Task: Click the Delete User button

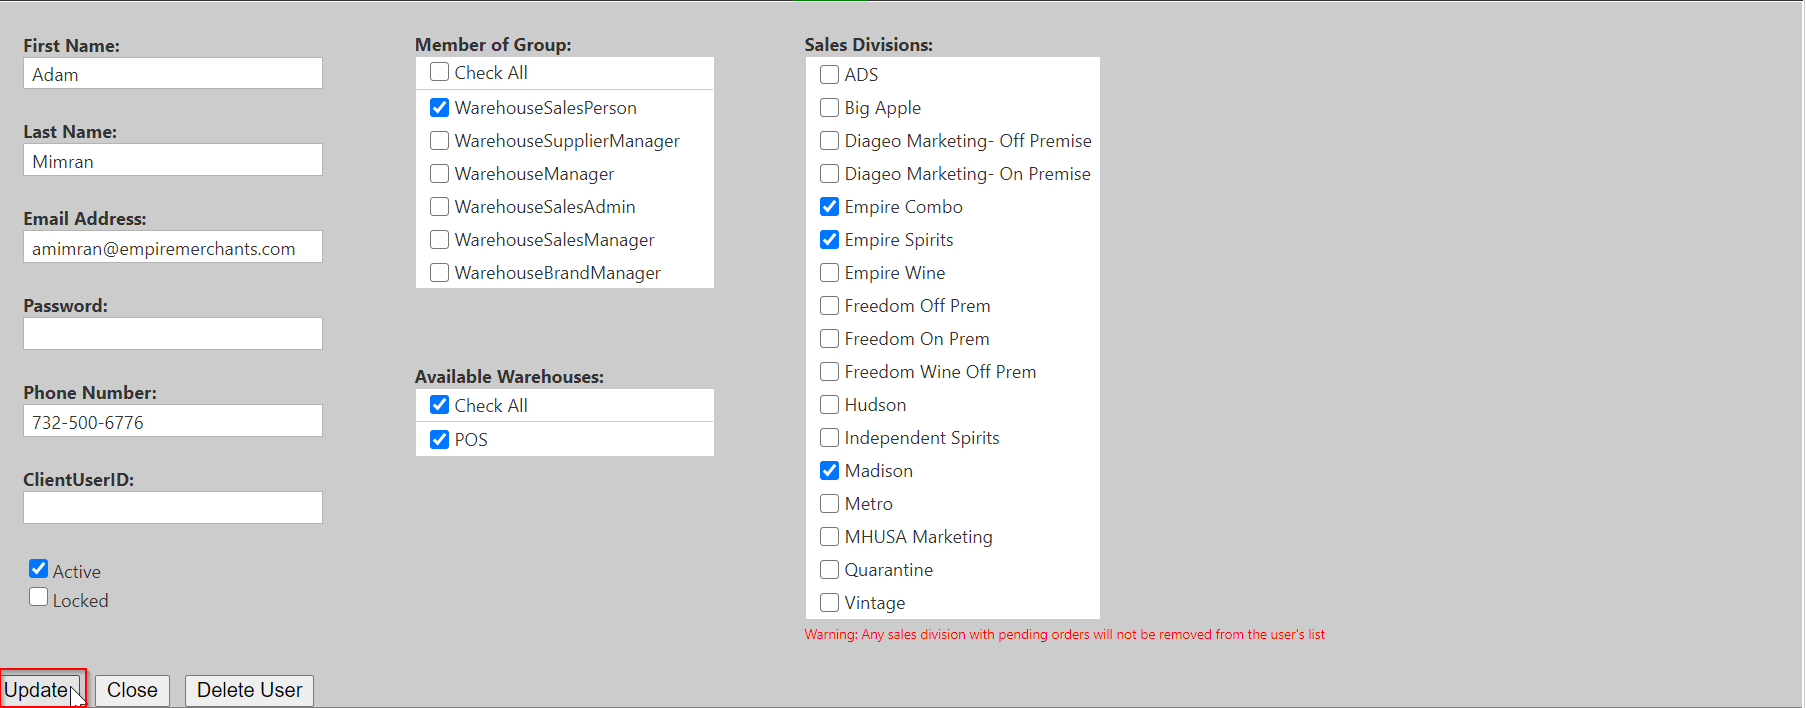Action: (248, 689)
